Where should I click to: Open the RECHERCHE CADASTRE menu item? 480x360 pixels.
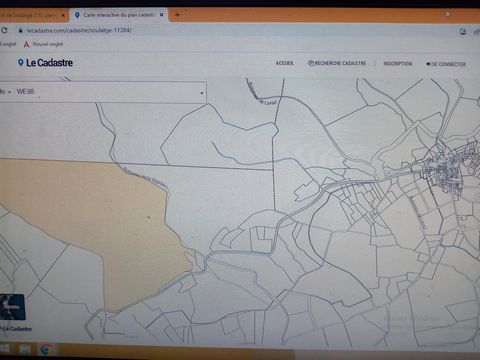point(337,63)
